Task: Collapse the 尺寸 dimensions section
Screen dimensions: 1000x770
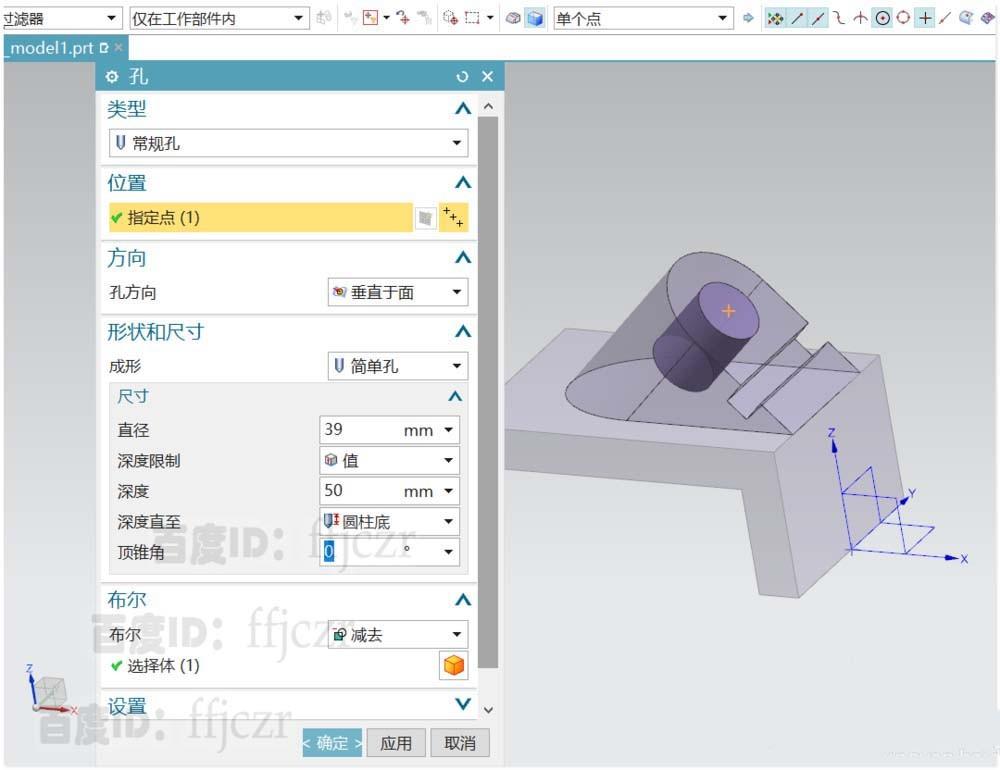Action: coord(455,396)
